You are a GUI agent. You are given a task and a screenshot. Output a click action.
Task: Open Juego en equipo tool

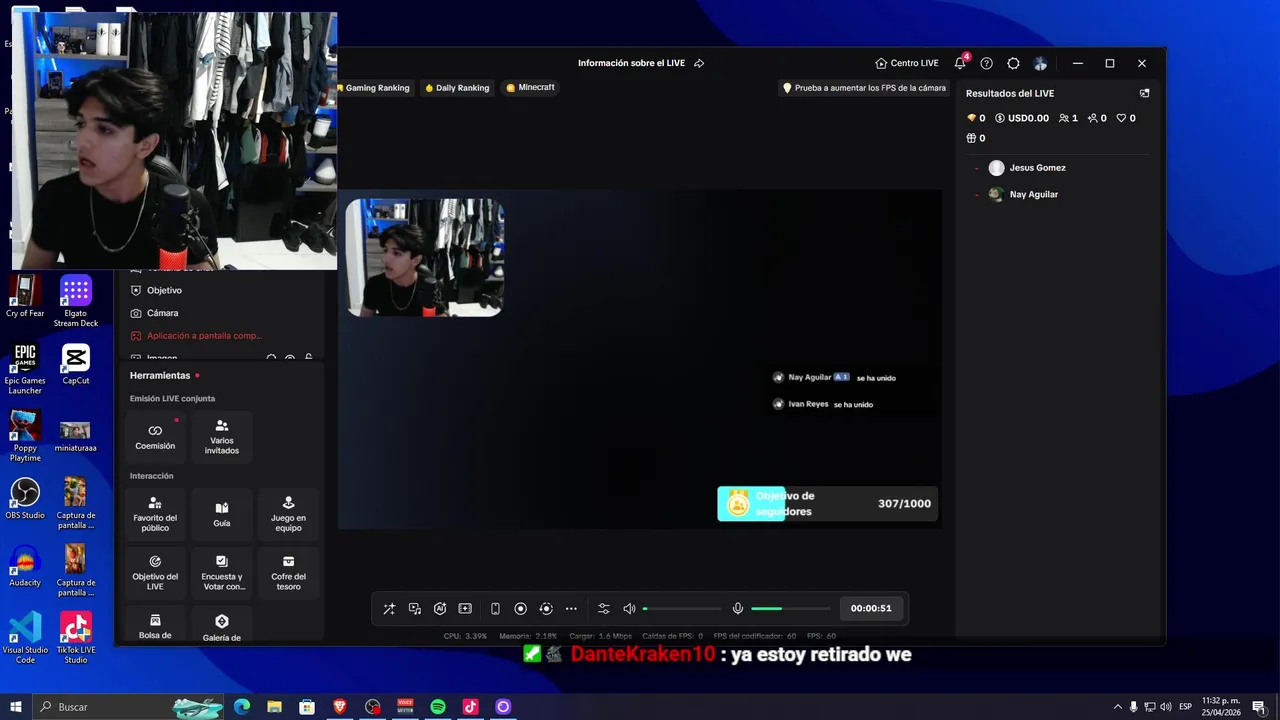[288, 514]
